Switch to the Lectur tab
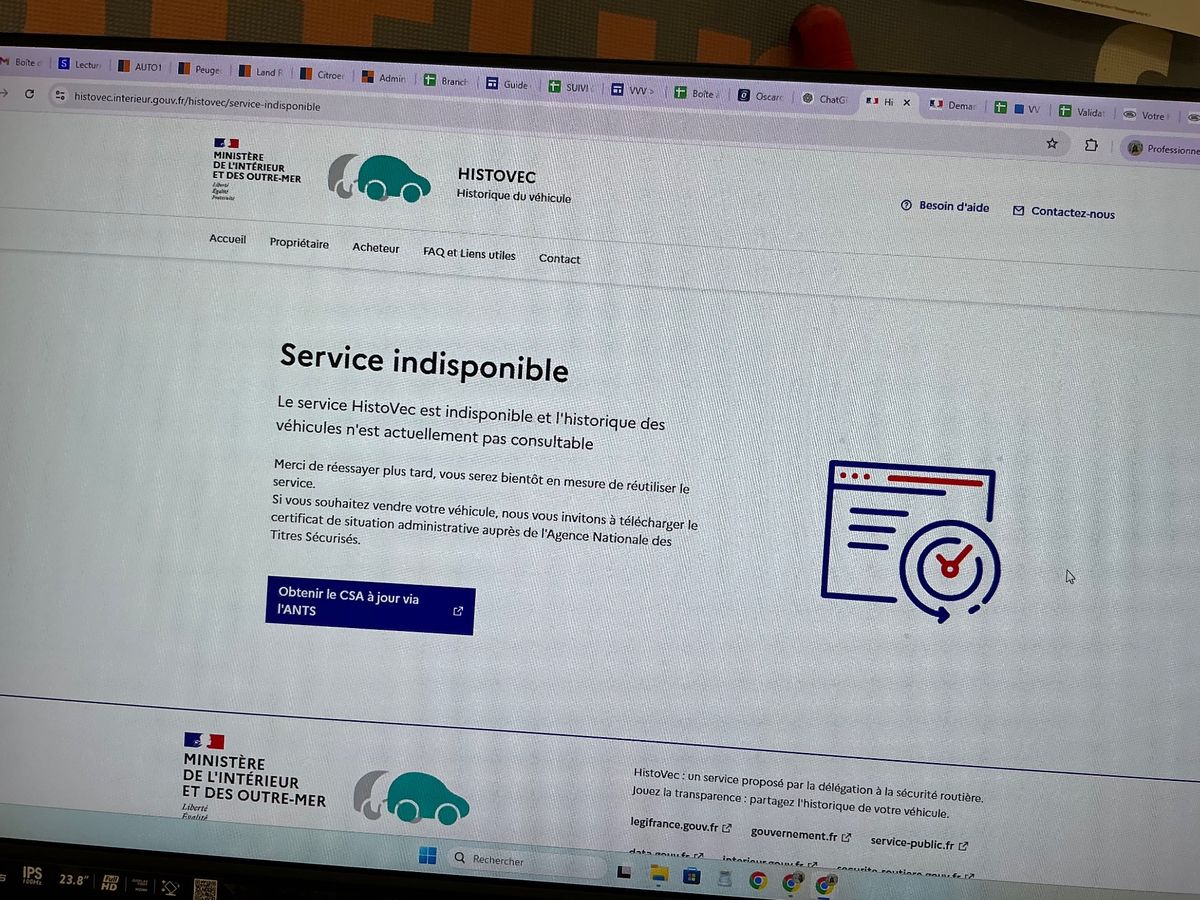 (80, 64)
